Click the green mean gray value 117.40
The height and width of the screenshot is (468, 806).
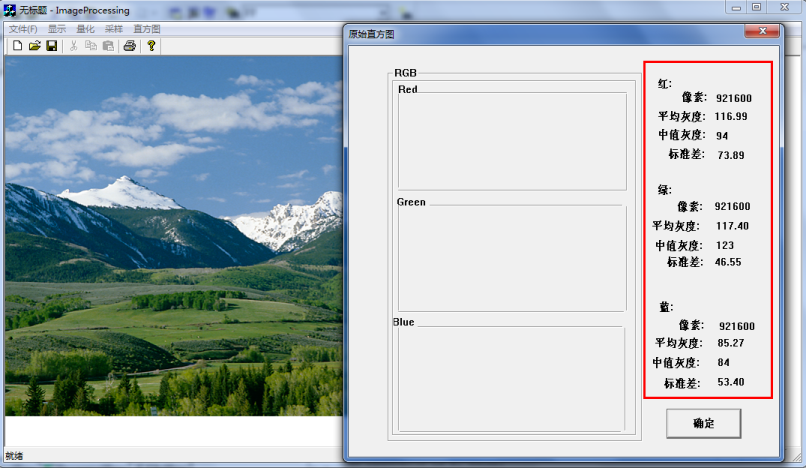click(x=732, y=226)
